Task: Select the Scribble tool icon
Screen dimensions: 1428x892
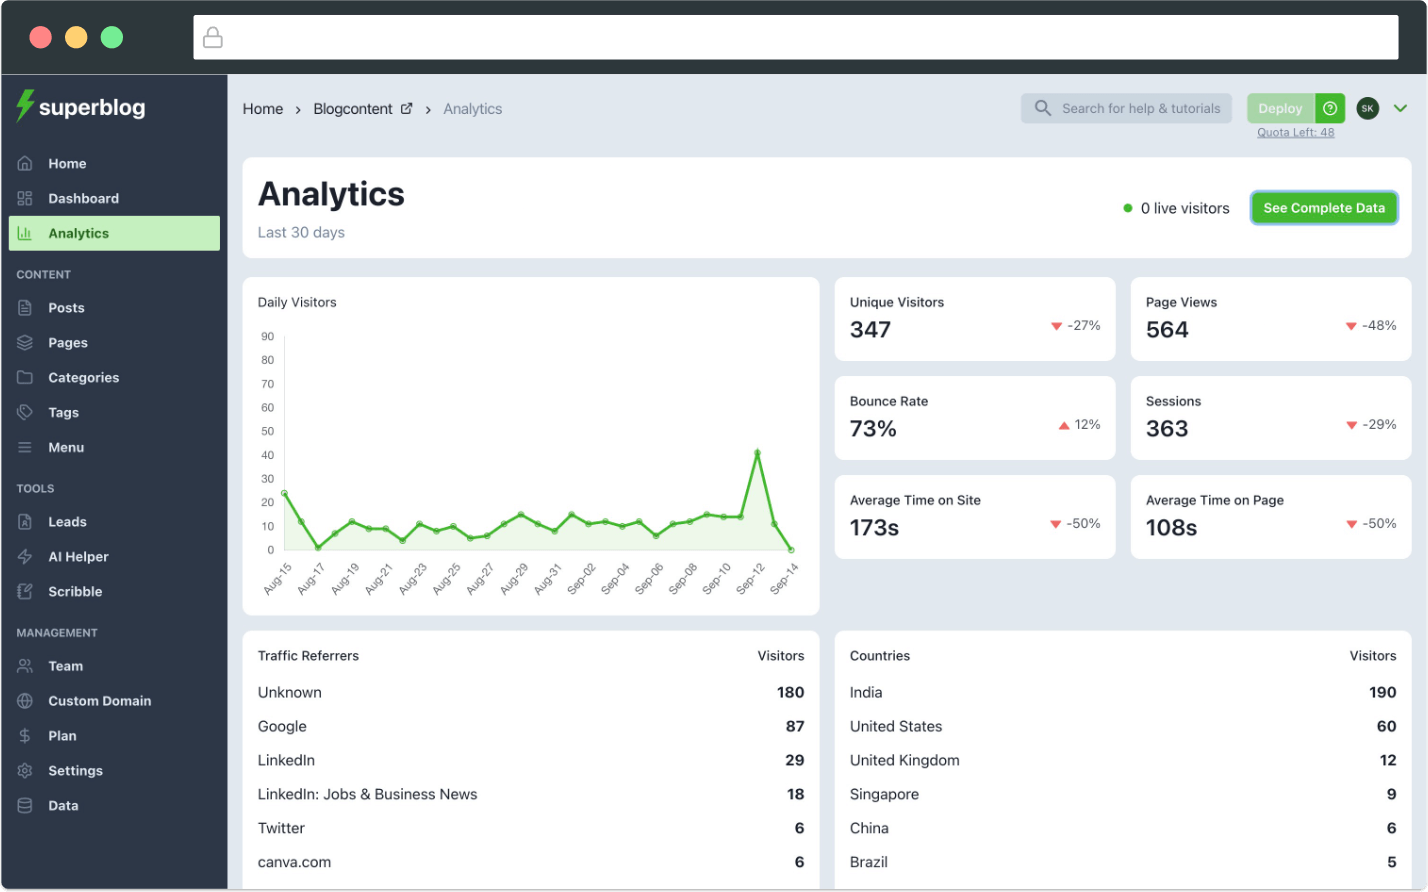Action: [26, 591]
